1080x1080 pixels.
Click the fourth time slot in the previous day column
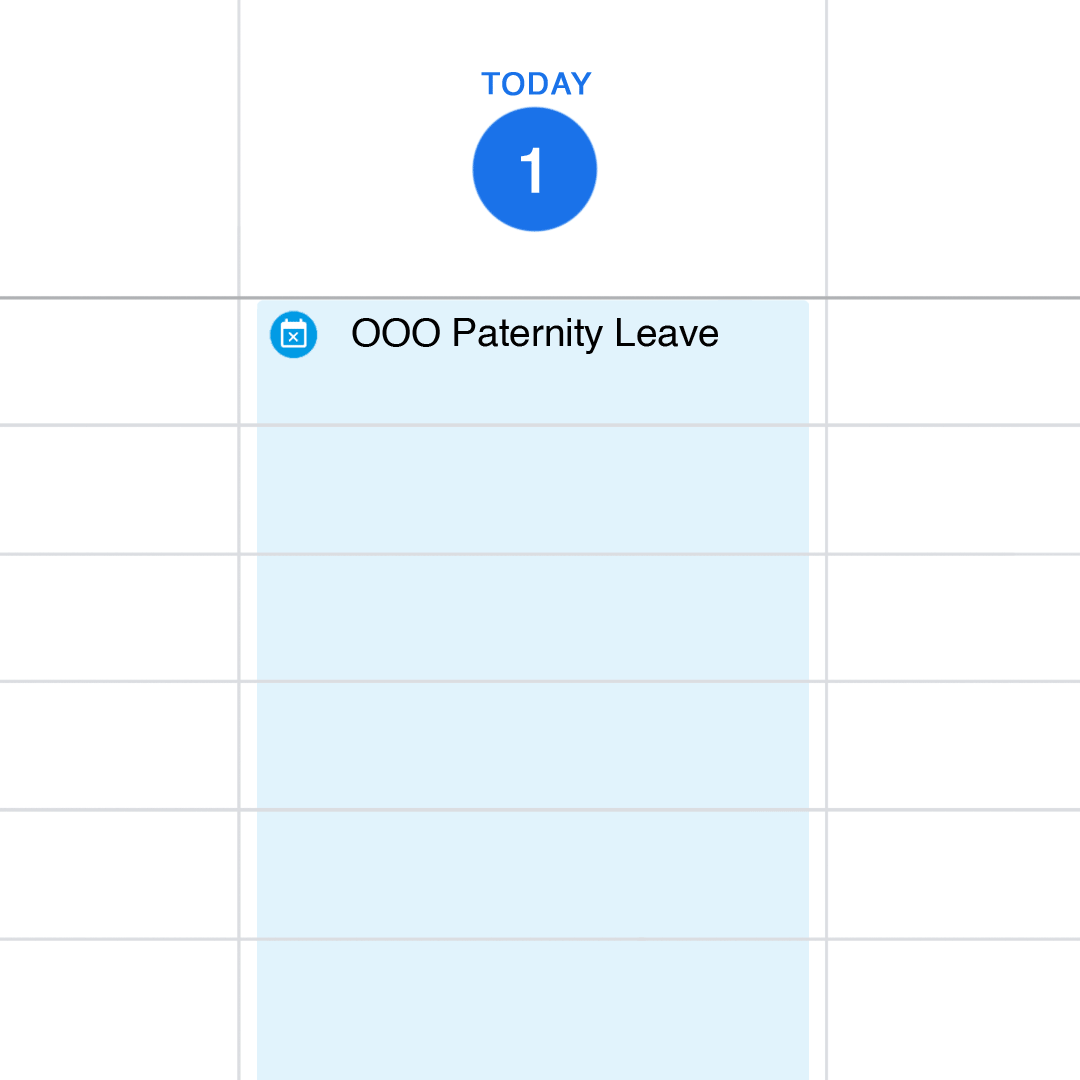119,745
